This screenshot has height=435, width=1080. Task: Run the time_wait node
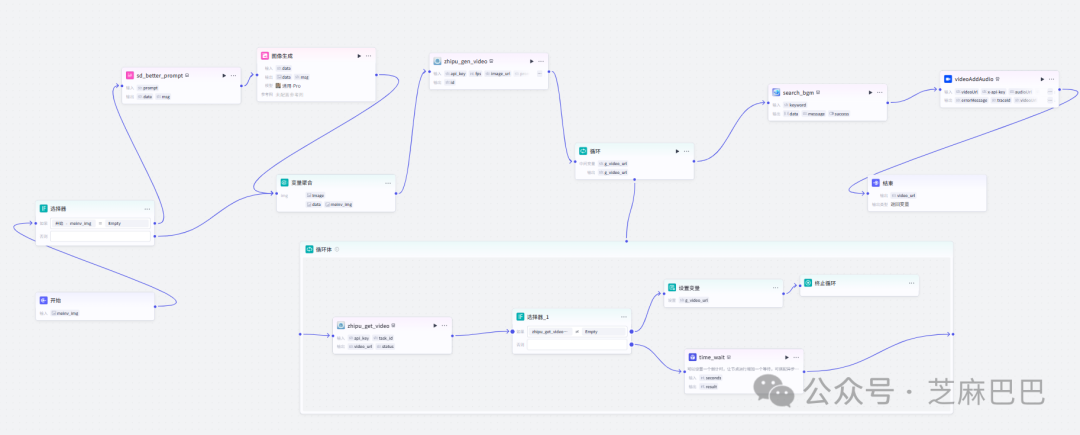coord(787,357)
